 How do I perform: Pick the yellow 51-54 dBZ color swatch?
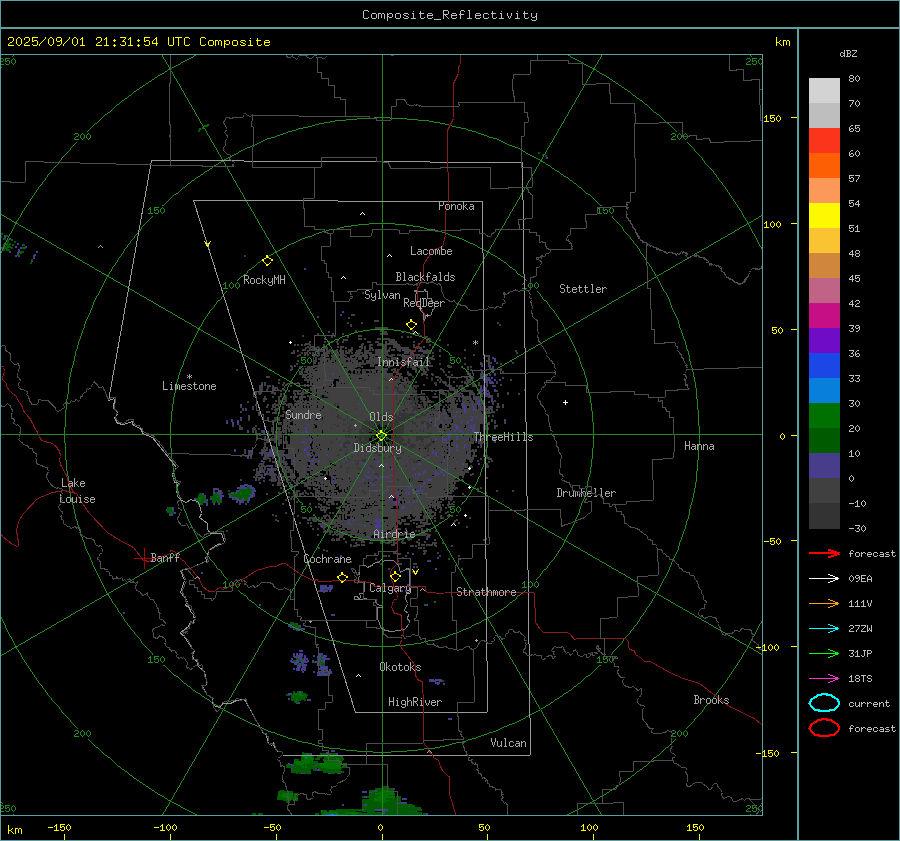tap(824, 216)
